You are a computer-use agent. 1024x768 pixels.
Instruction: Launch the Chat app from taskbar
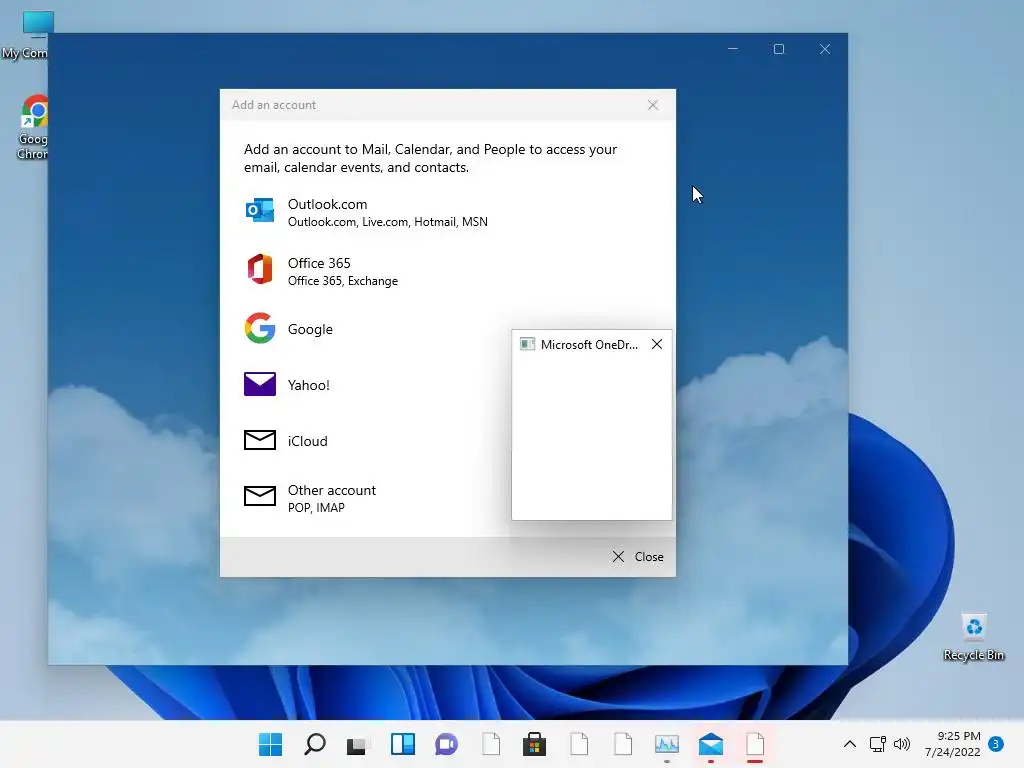pos(447,744)
